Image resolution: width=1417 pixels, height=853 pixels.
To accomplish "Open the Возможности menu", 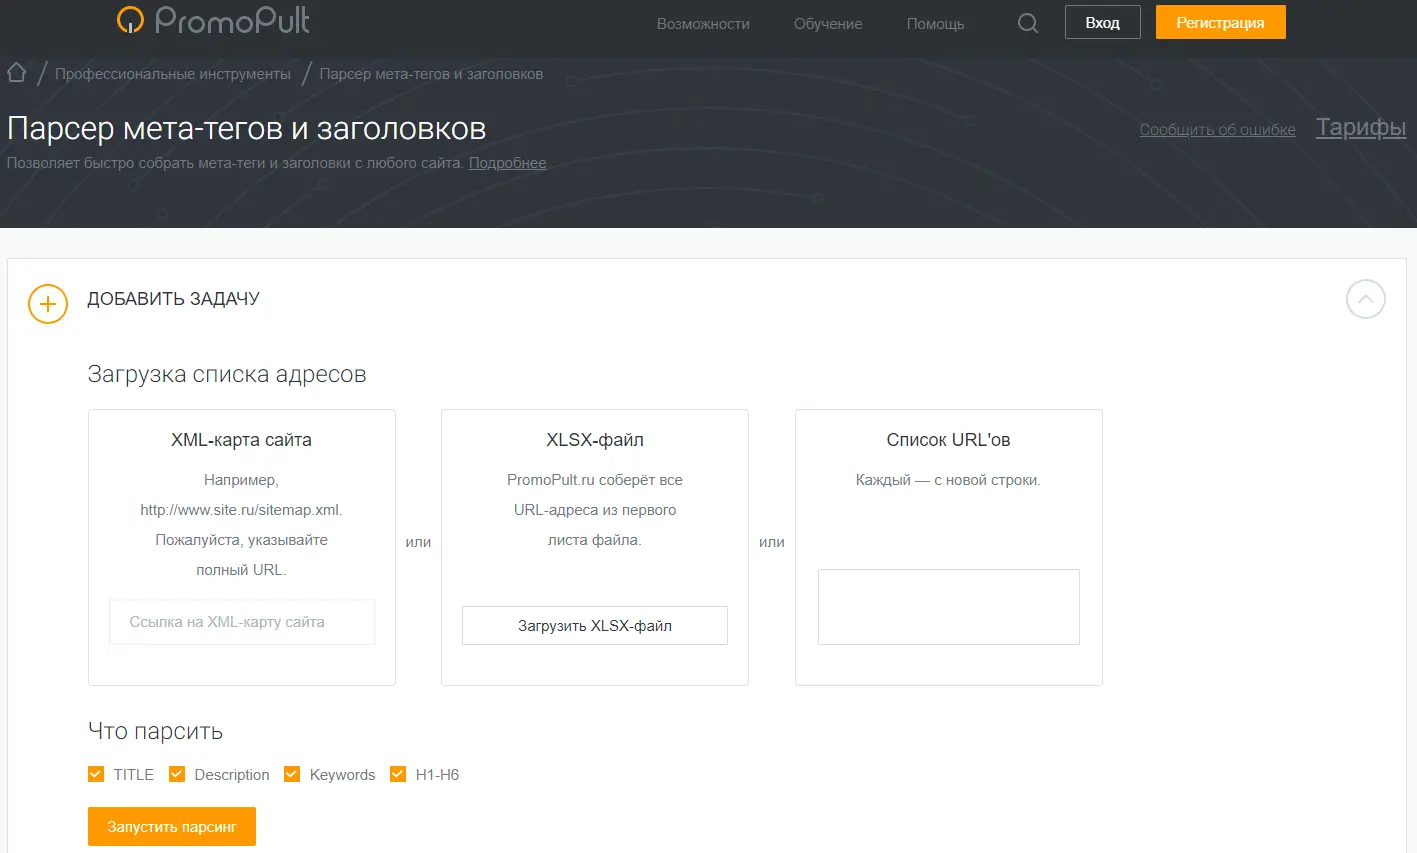I will pos(703,24).
